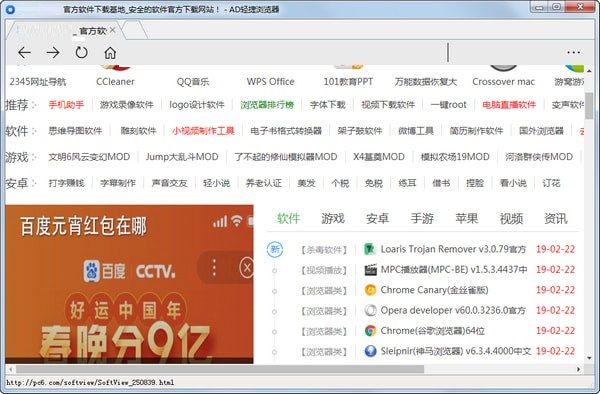Open the Crossover mac link
Viewport: 600px width, 394px height.
pyautogui.click(x=504, y=81)
